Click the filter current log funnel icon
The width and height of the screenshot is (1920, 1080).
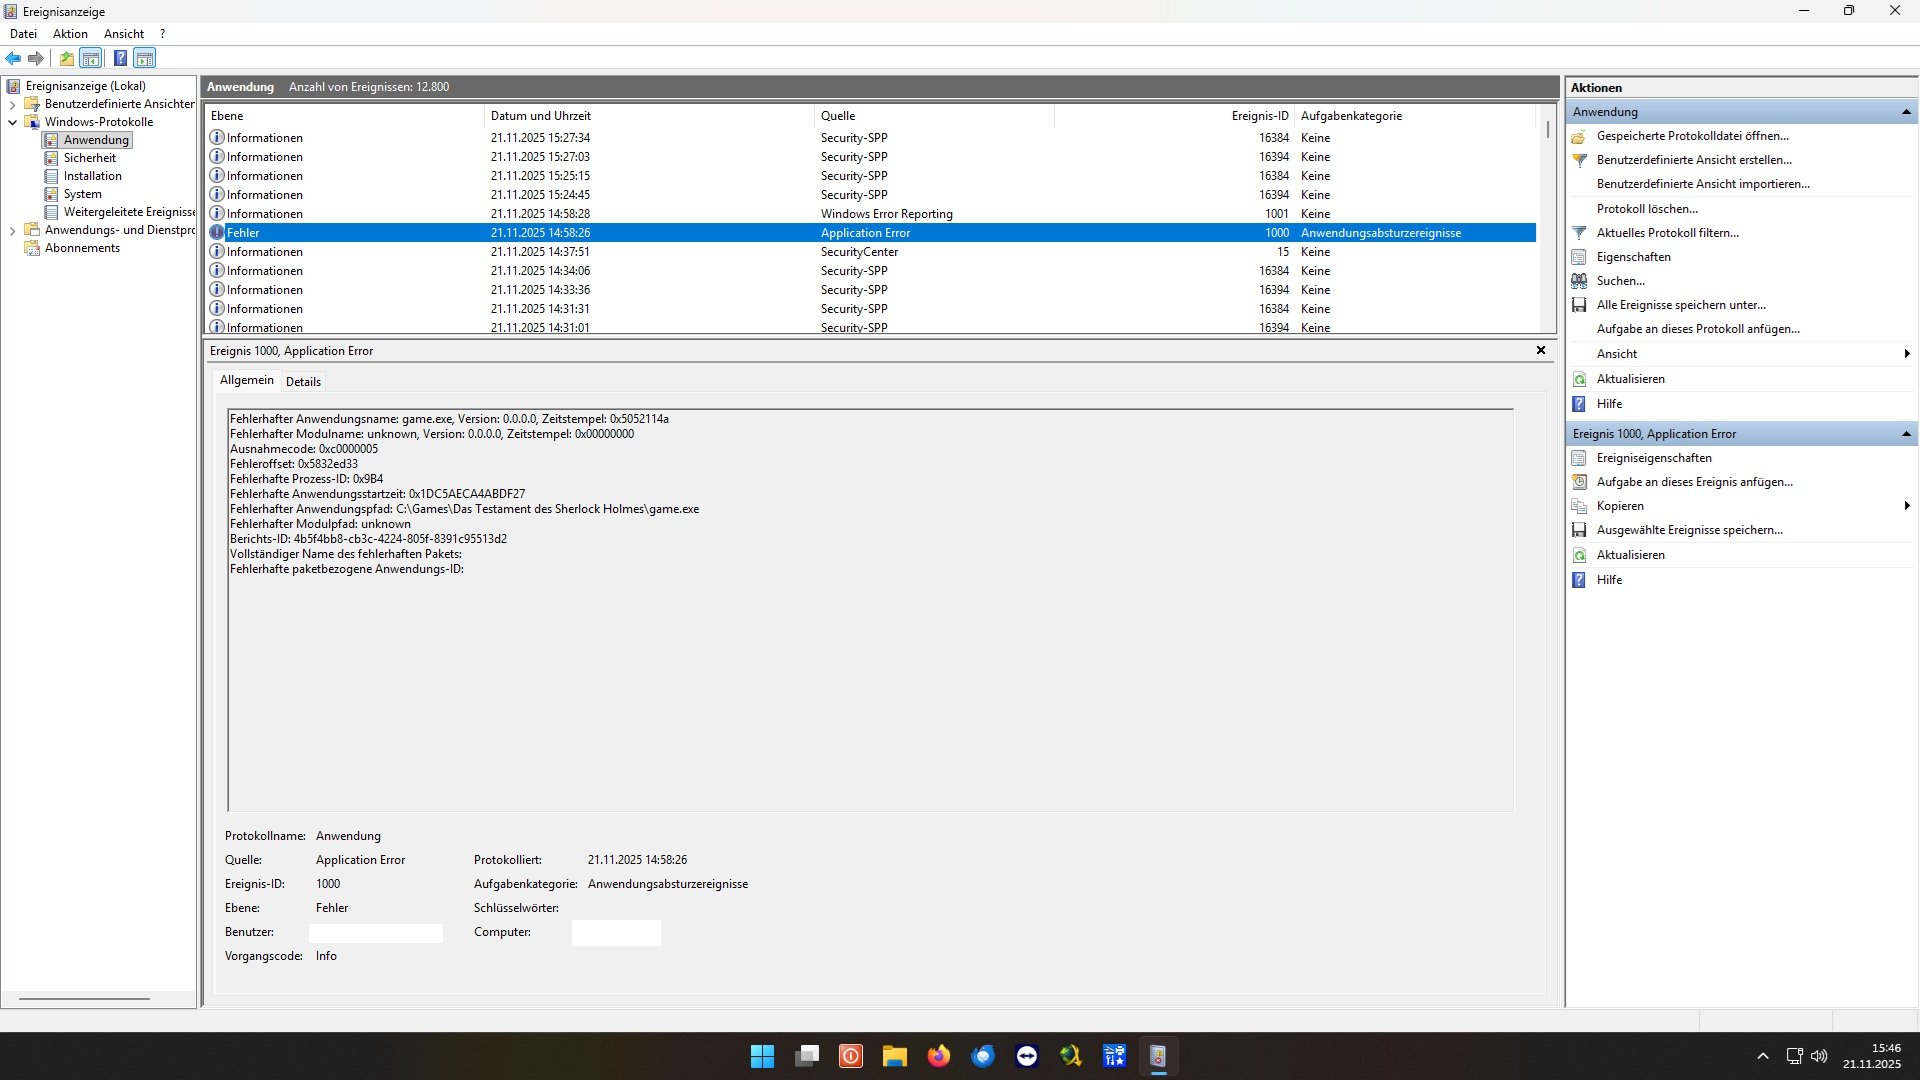(x=1579, y=233)
